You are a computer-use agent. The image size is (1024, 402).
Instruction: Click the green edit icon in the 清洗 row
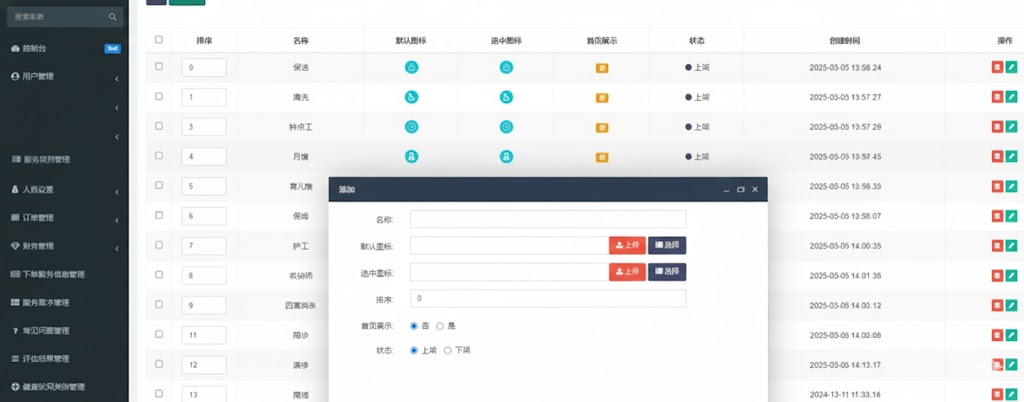tap(1011, 97)
